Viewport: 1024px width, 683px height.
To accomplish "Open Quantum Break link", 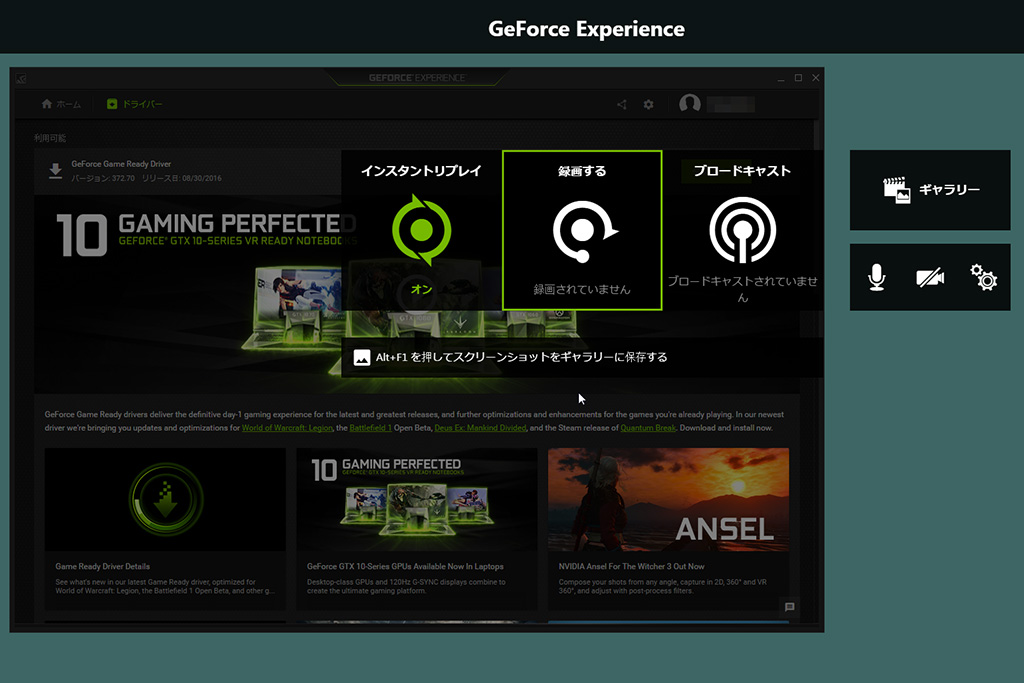I will coord(648,428).
